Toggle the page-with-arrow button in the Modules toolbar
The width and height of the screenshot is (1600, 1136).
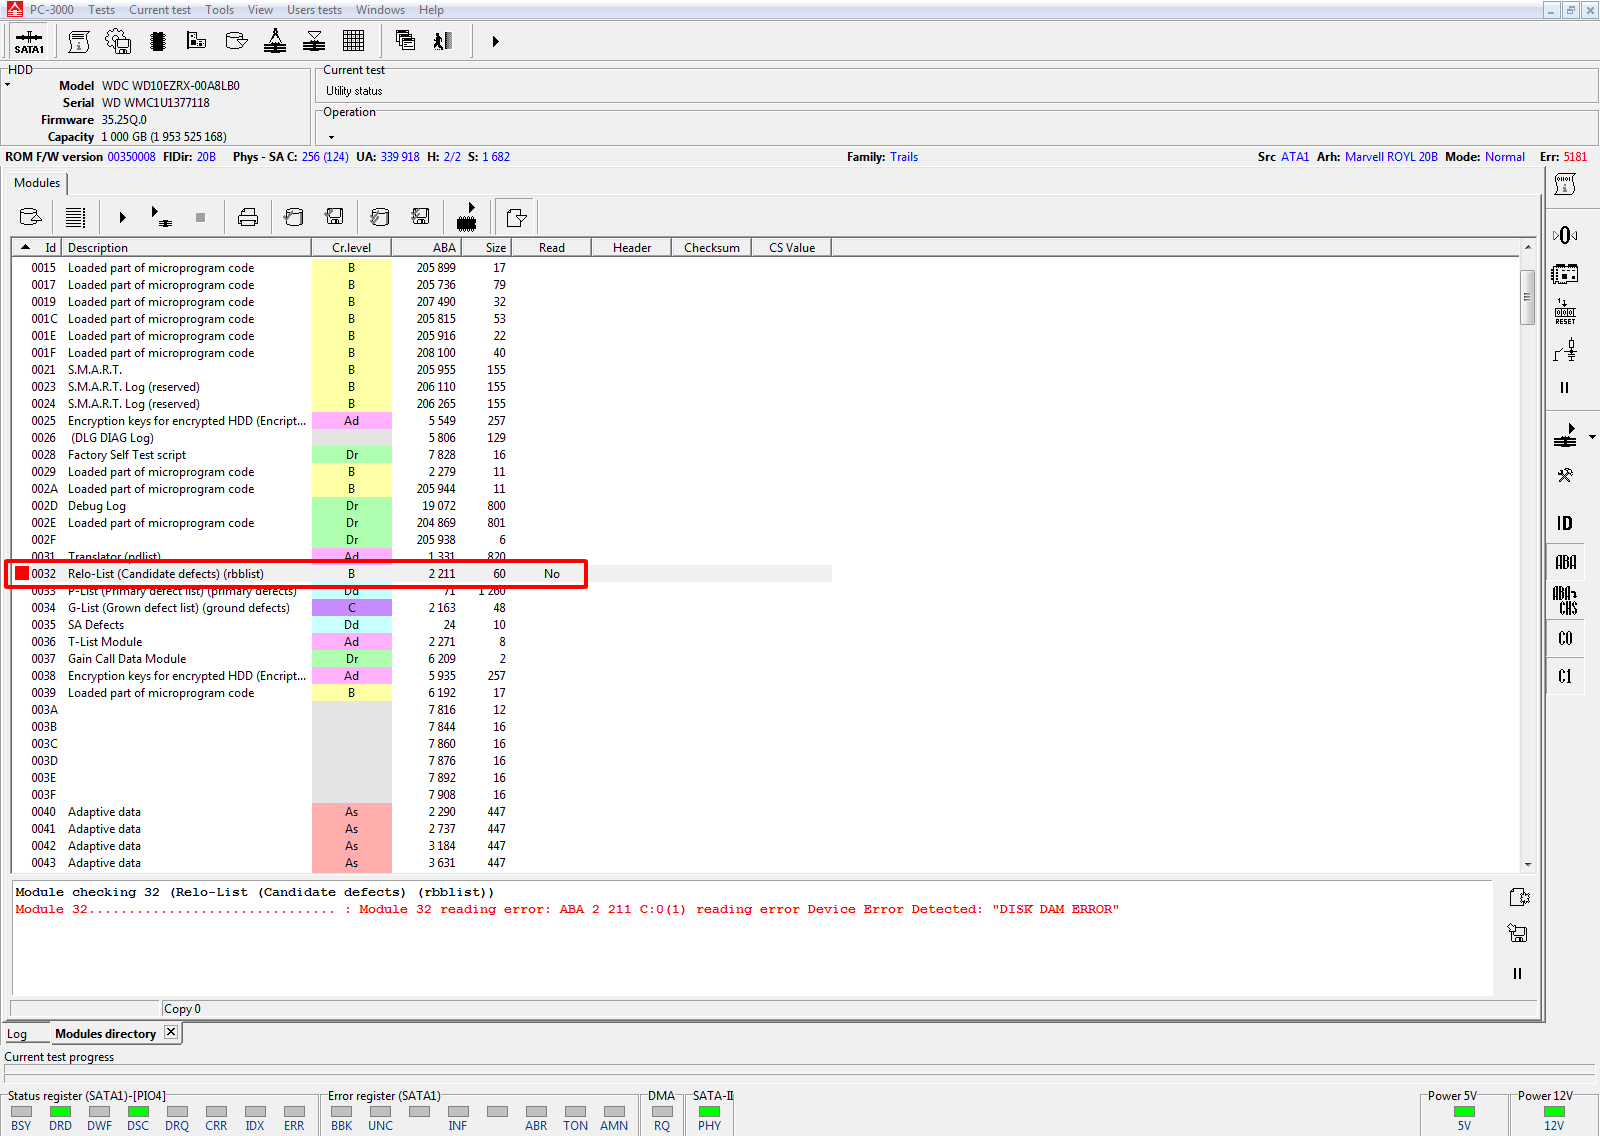tap(516, 217)
